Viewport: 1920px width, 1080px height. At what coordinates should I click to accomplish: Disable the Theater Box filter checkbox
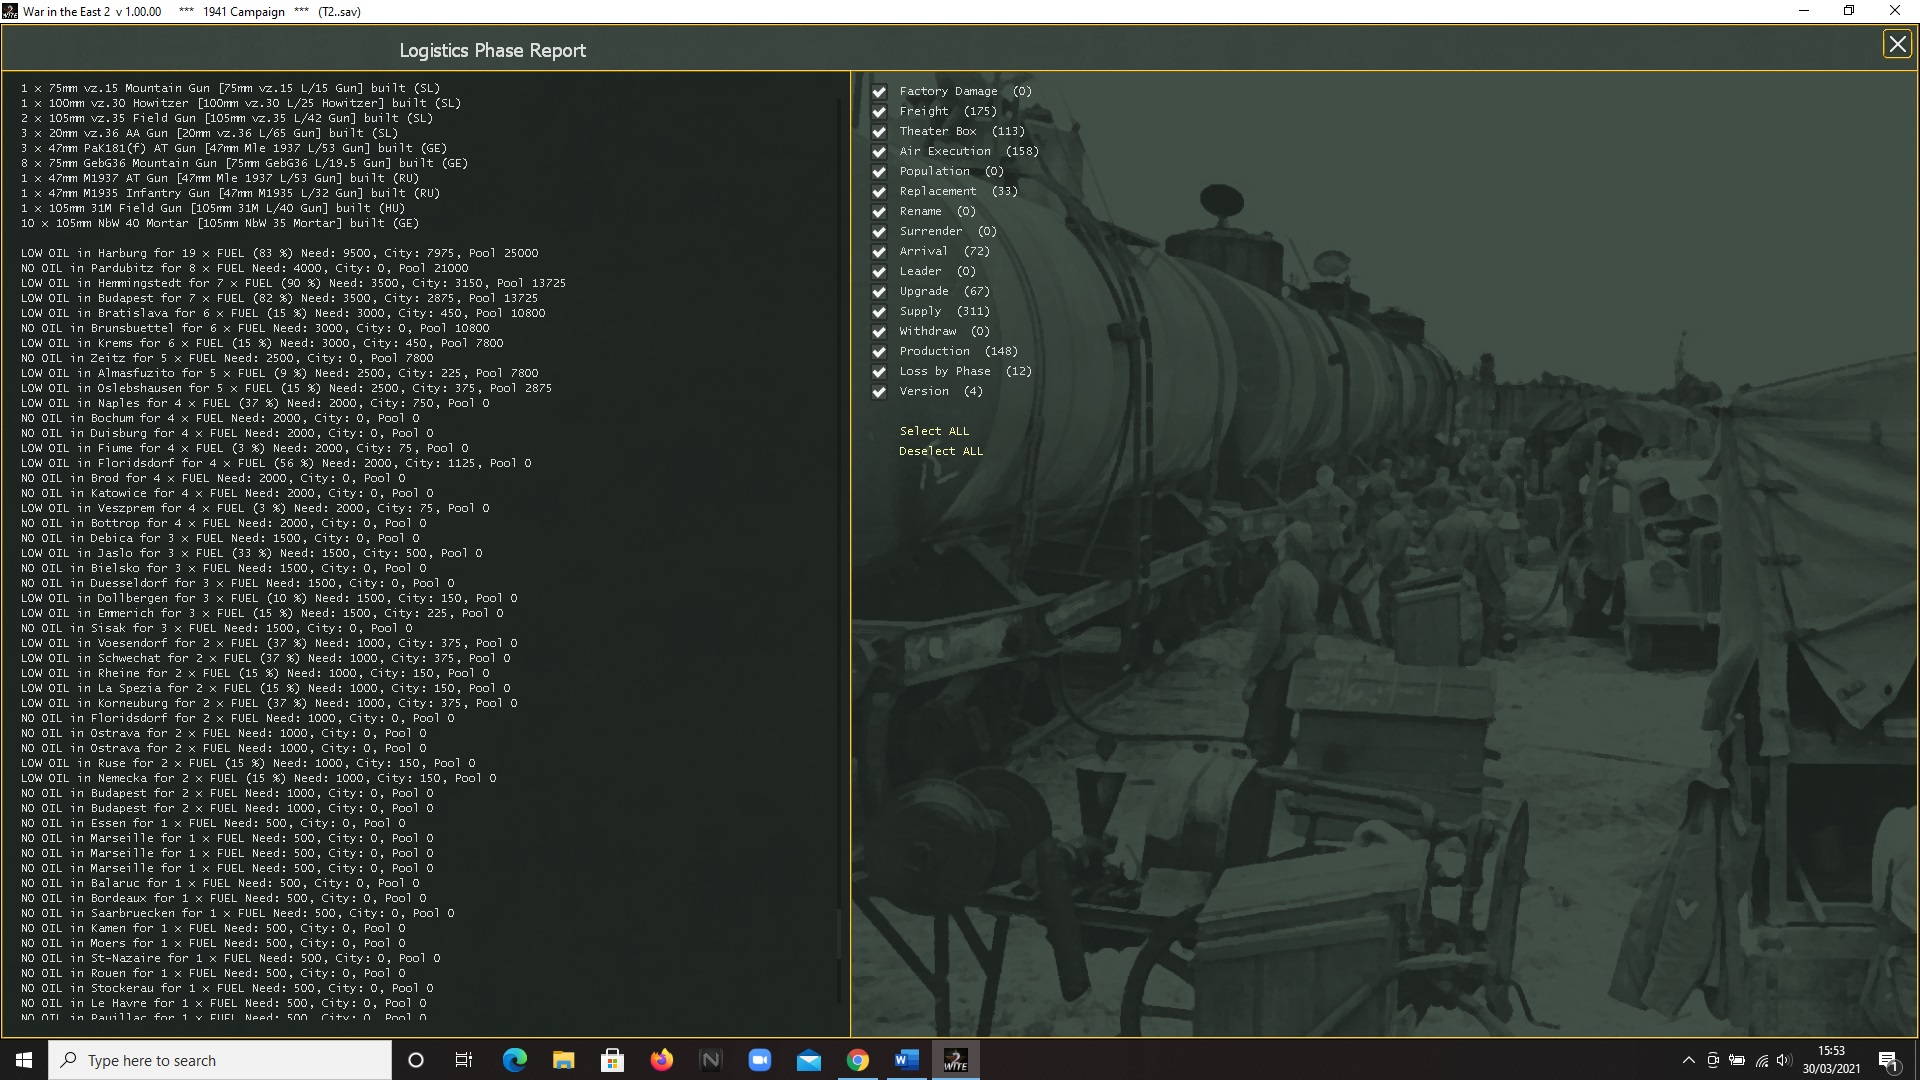point(879,132)
